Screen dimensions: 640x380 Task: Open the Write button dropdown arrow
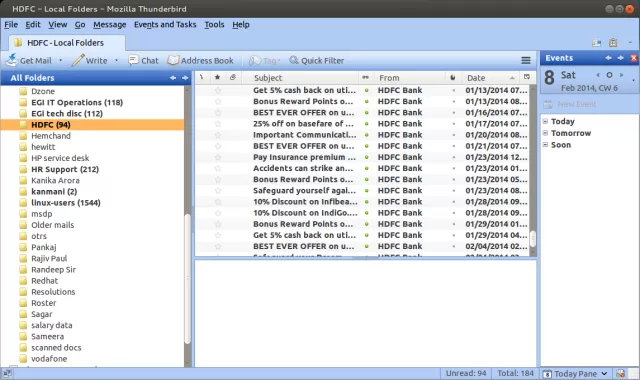tap(116, 60)
